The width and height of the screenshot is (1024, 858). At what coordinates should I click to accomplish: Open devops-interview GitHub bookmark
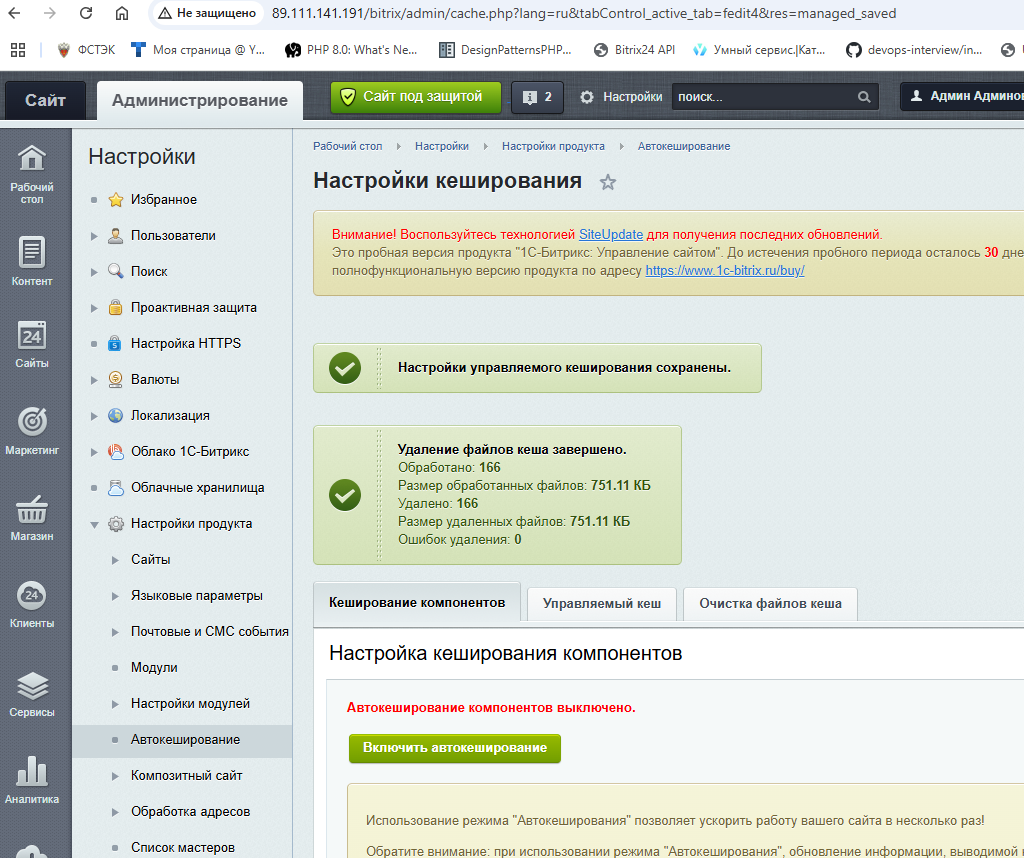tap(913, 50)
